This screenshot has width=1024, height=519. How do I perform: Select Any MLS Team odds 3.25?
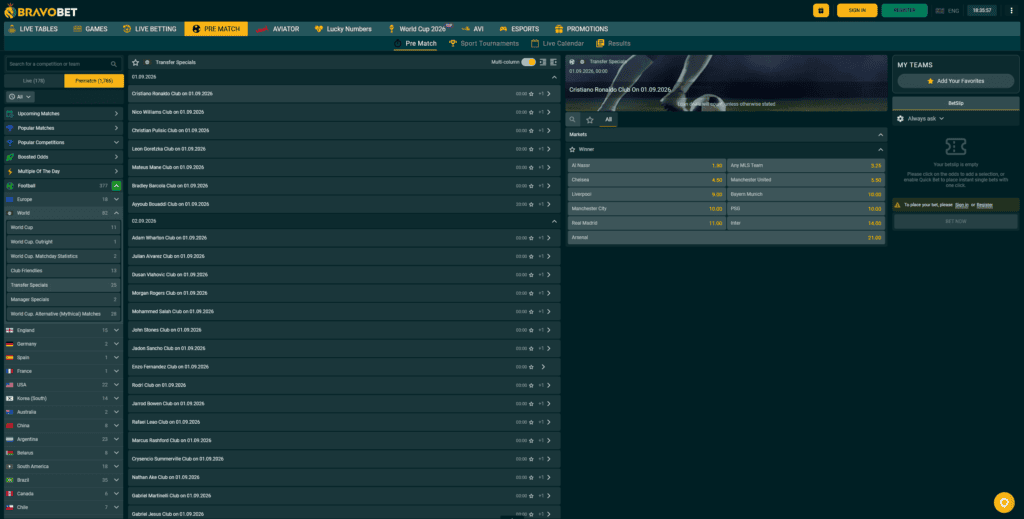[806, 166]
